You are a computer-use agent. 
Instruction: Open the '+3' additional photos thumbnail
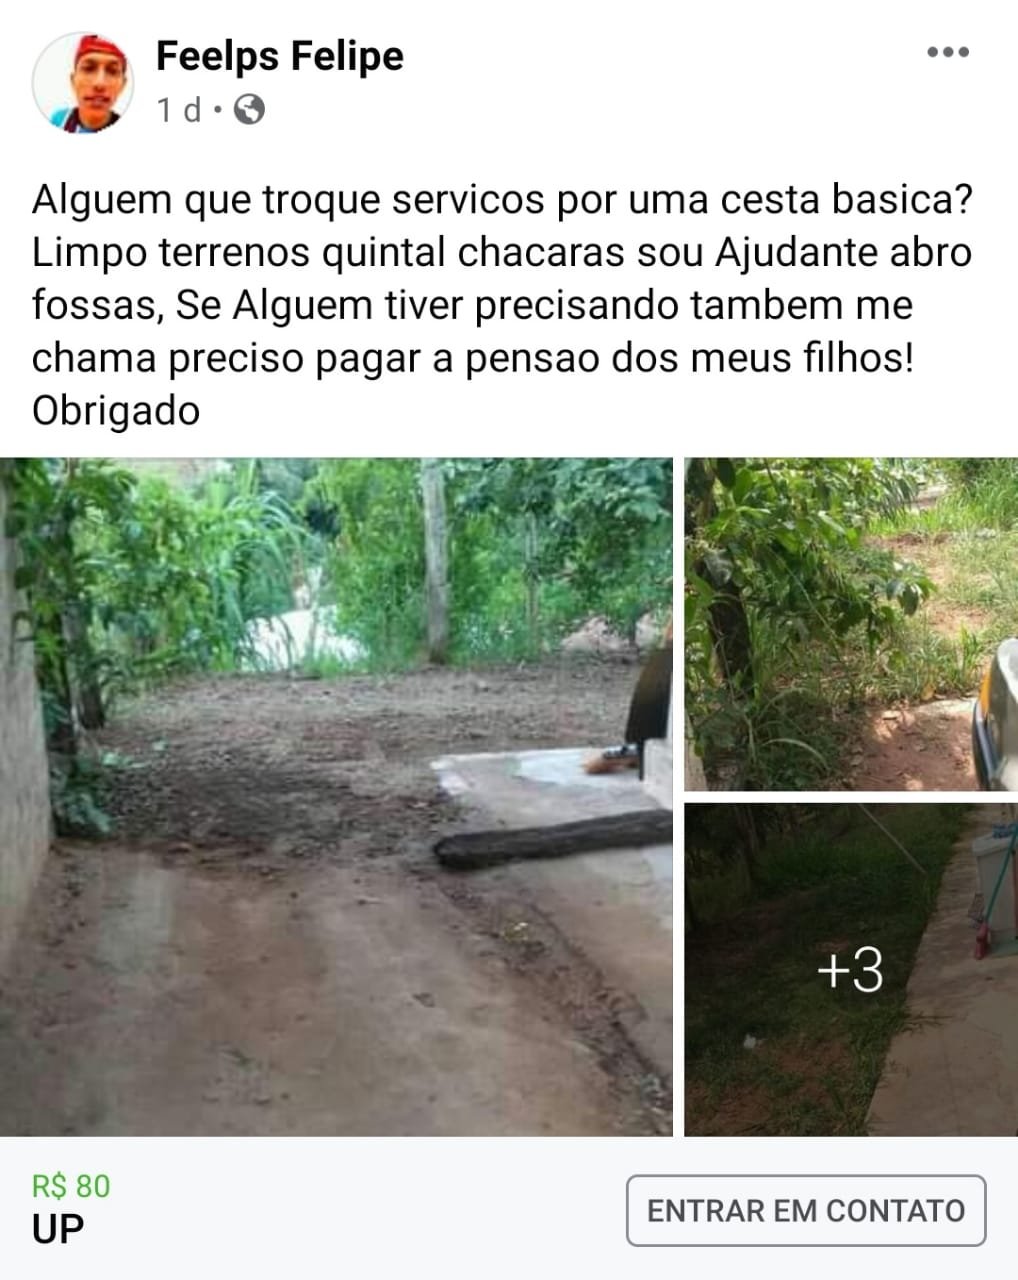[x=851, y=969]
